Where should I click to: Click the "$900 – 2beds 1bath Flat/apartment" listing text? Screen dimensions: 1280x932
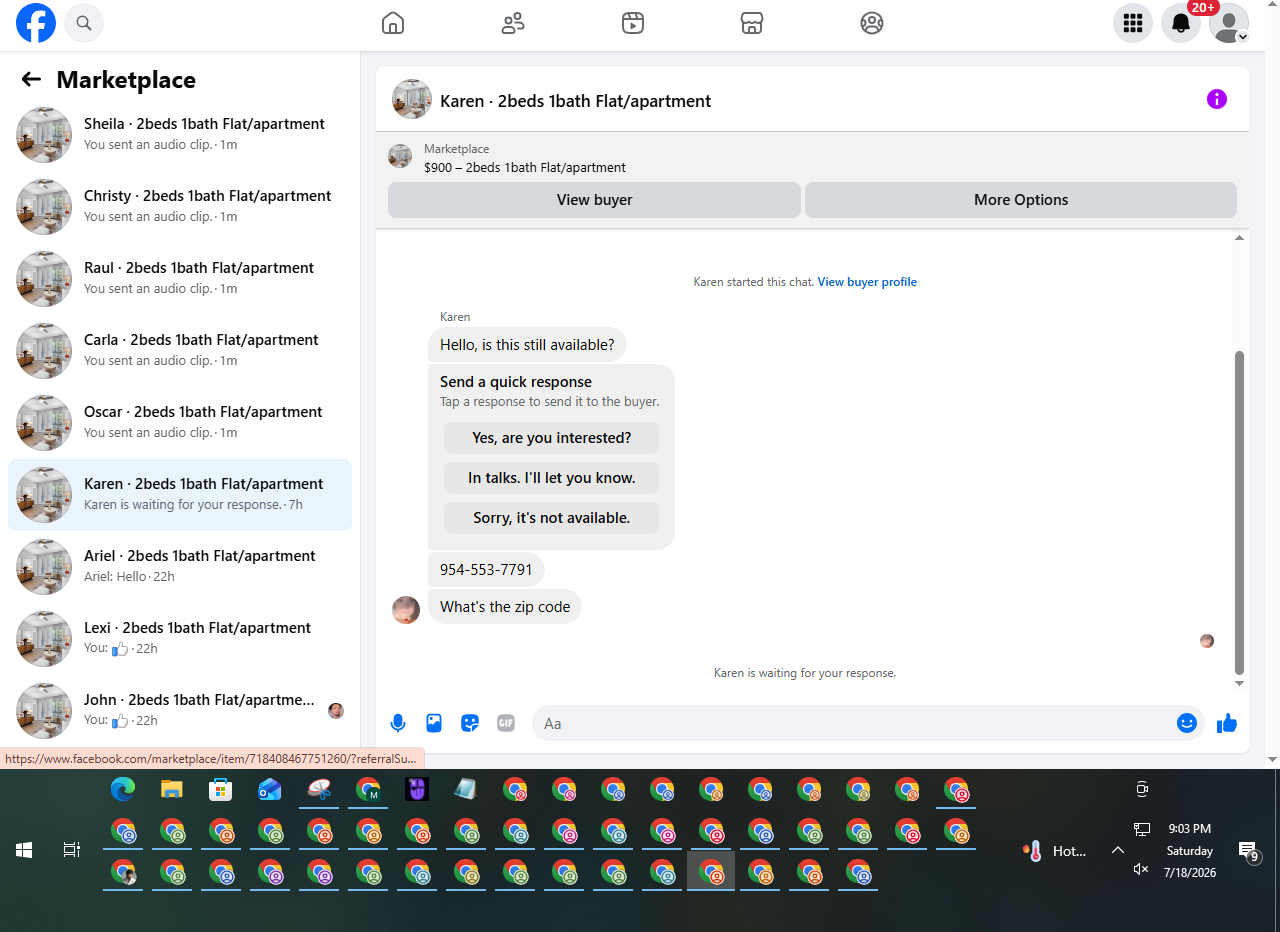(525, 168)
